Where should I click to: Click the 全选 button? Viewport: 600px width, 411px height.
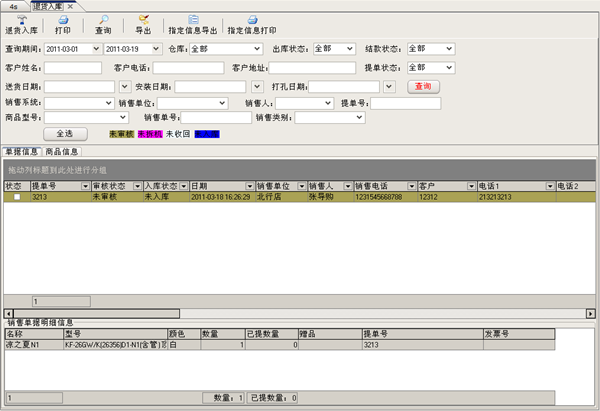(64, 133)
